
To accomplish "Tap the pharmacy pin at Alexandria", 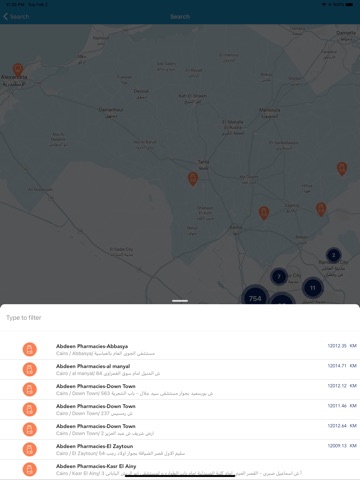I will (x=18, y=70).
